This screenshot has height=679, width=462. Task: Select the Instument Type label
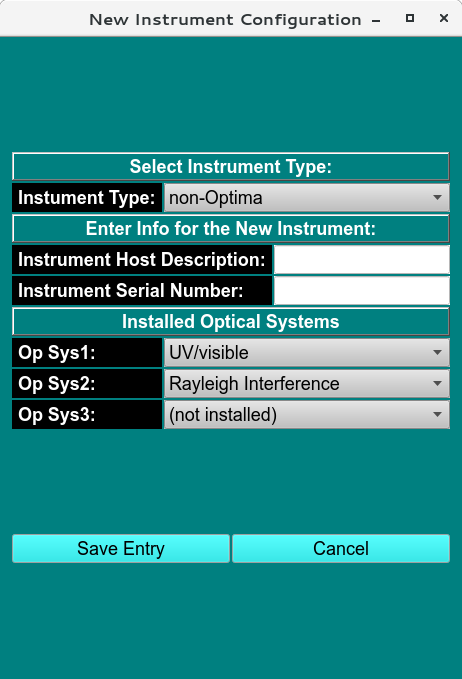(87, 198)
